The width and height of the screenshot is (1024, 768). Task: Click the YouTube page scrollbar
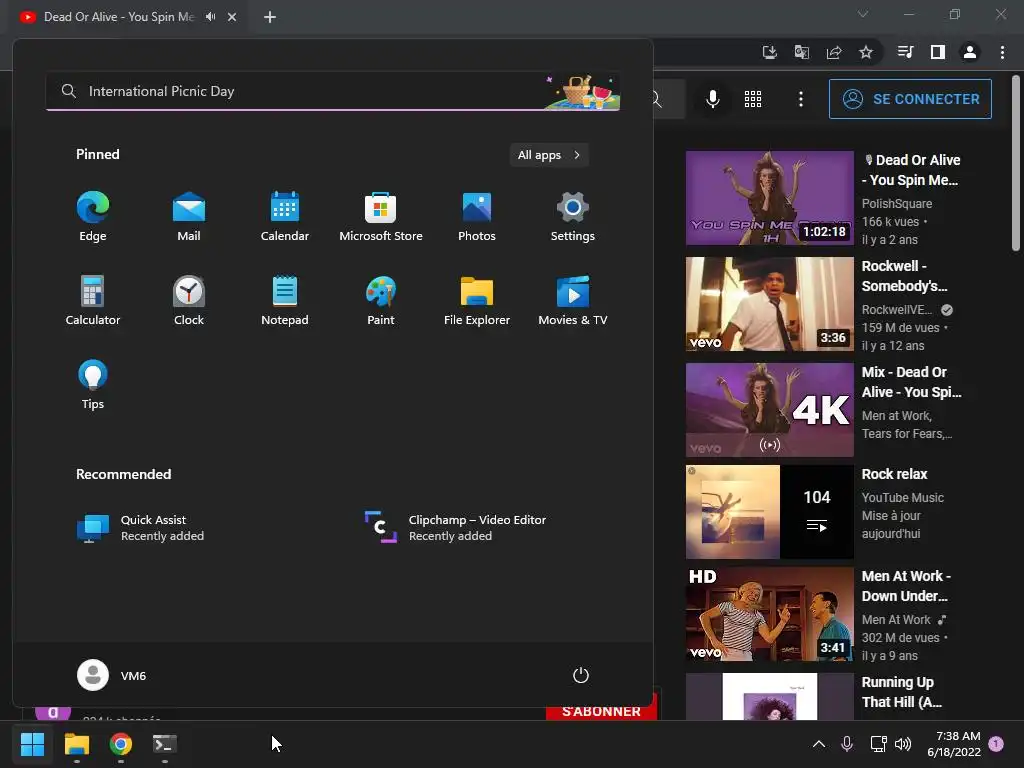tap(1016, 163)
